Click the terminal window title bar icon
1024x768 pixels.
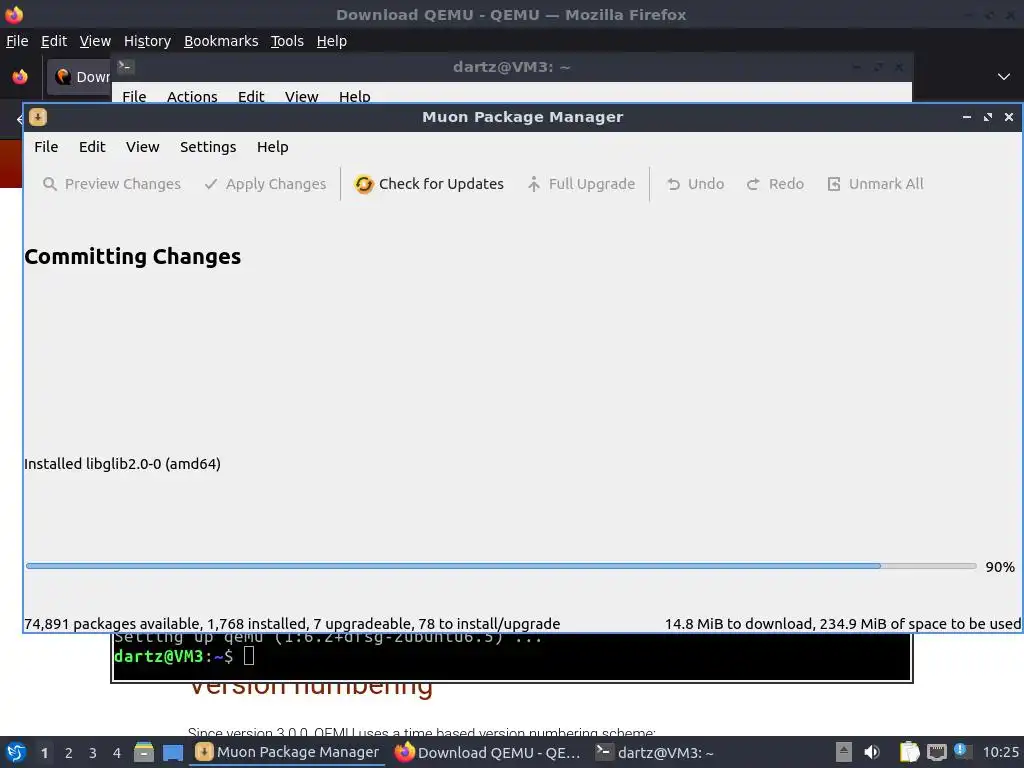pyautogui.click(x=125, y=66)
